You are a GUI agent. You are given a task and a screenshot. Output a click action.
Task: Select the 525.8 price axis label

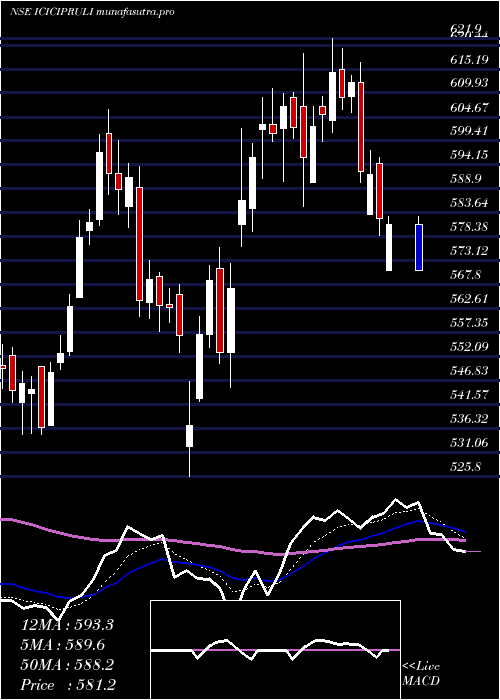coord(466,467)
